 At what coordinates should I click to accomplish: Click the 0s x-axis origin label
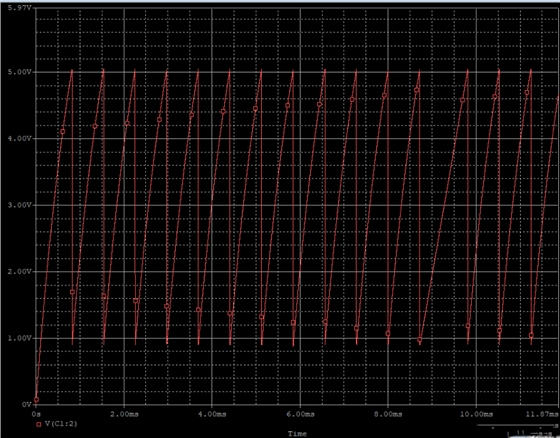(36, 414)
